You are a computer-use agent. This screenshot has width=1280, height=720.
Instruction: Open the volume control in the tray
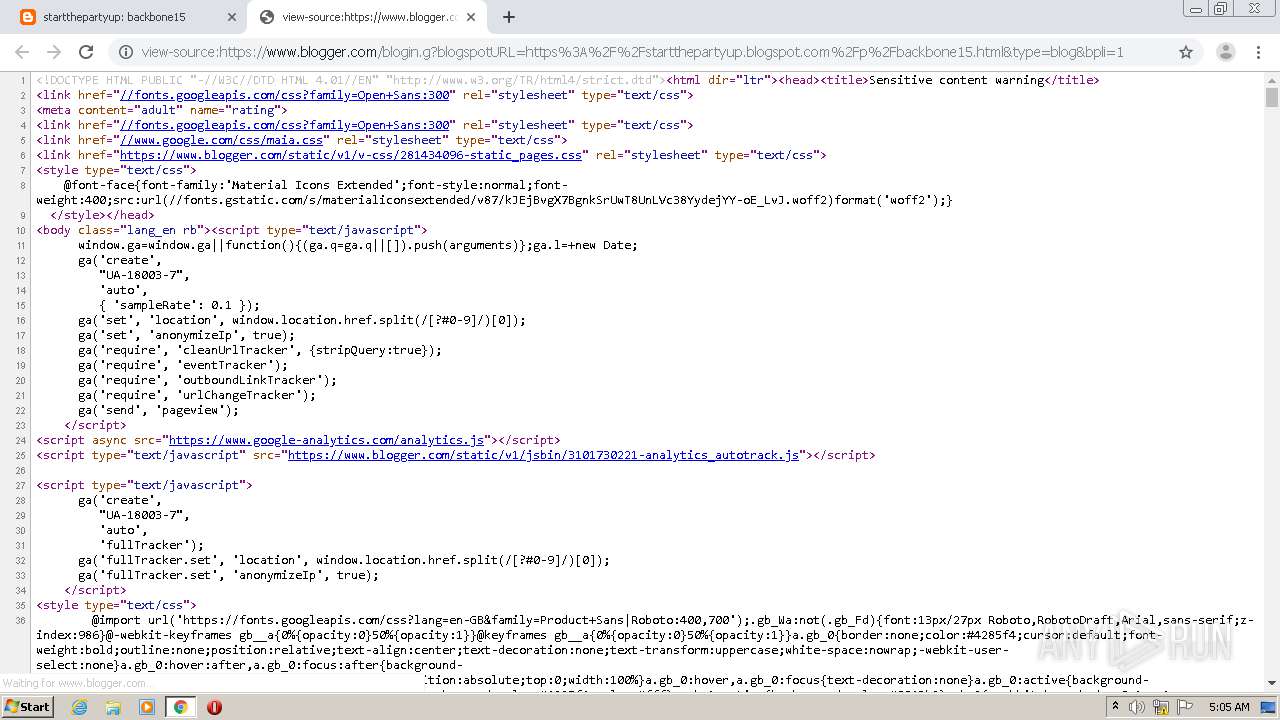(x=1137, y=706)
